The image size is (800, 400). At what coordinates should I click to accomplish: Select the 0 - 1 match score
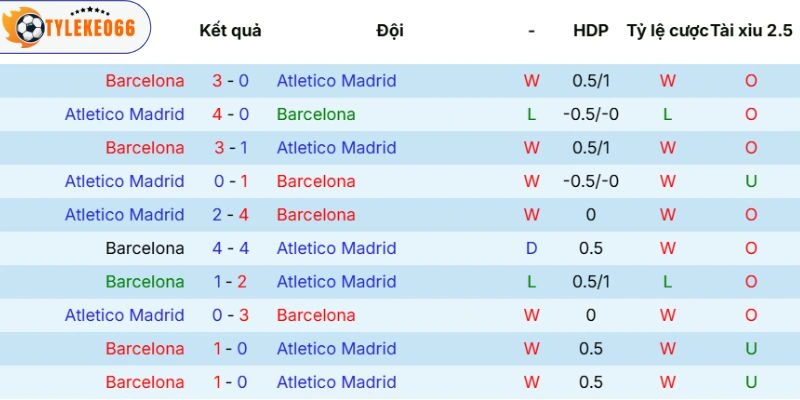pyautogui.click(x=230, y=181)
